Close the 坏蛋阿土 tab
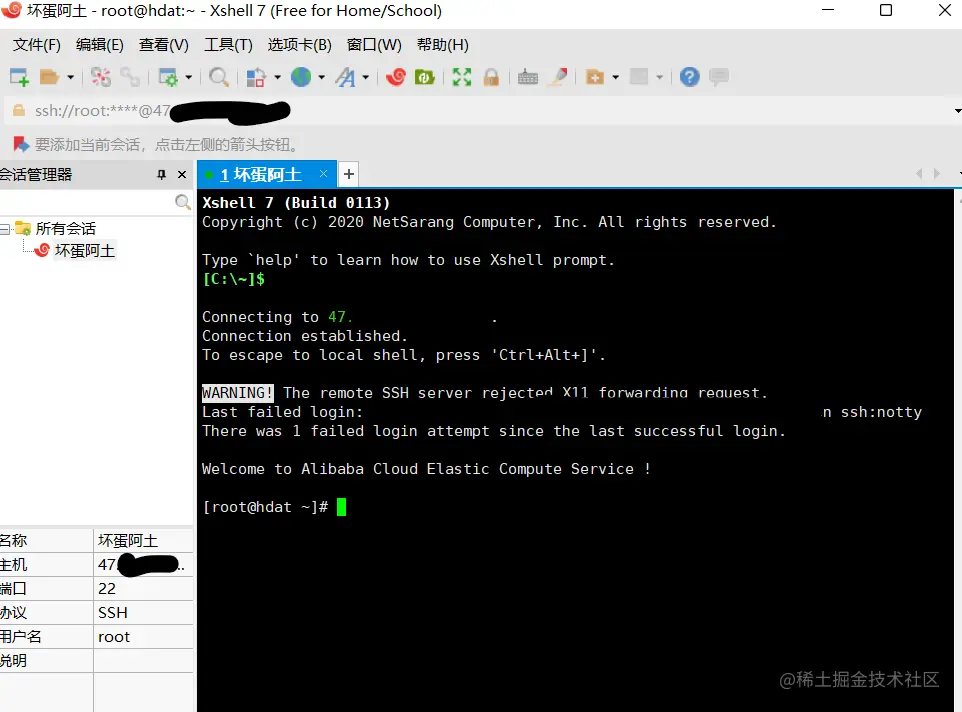The height and width of the screenshot is (712, 962). coord(323,174)
